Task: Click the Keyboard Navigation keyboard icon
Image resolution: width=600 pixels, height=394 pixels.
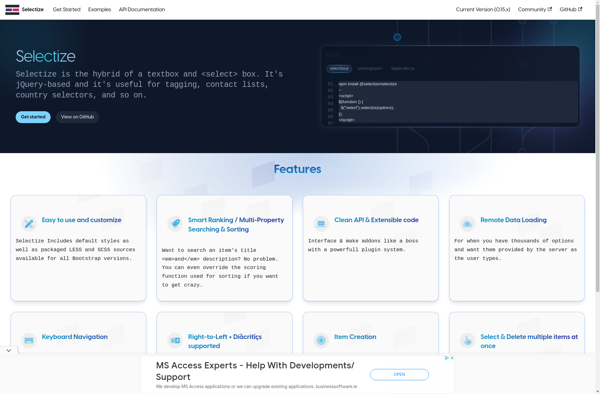Action: coord(29,340)
